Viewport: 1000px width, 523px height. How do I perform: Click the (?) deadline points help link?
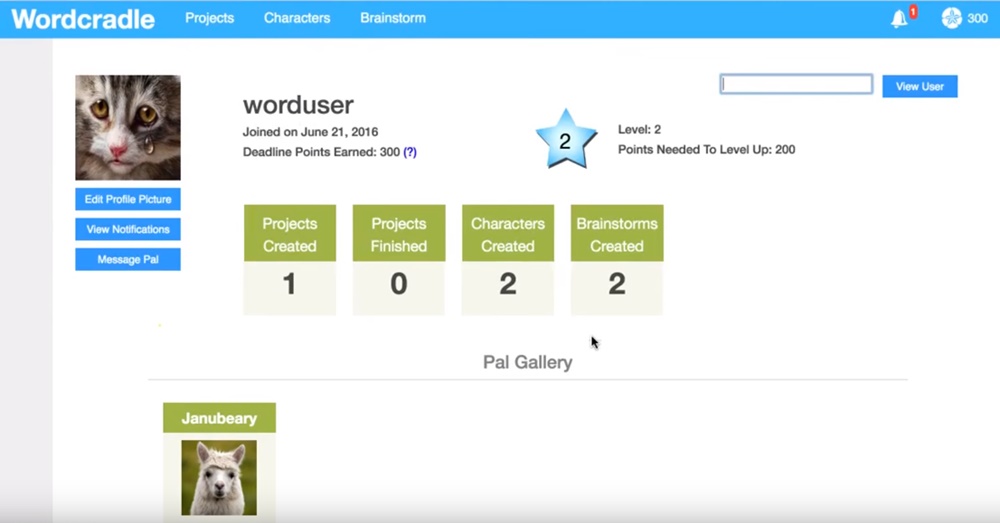(x=410, y=152)
